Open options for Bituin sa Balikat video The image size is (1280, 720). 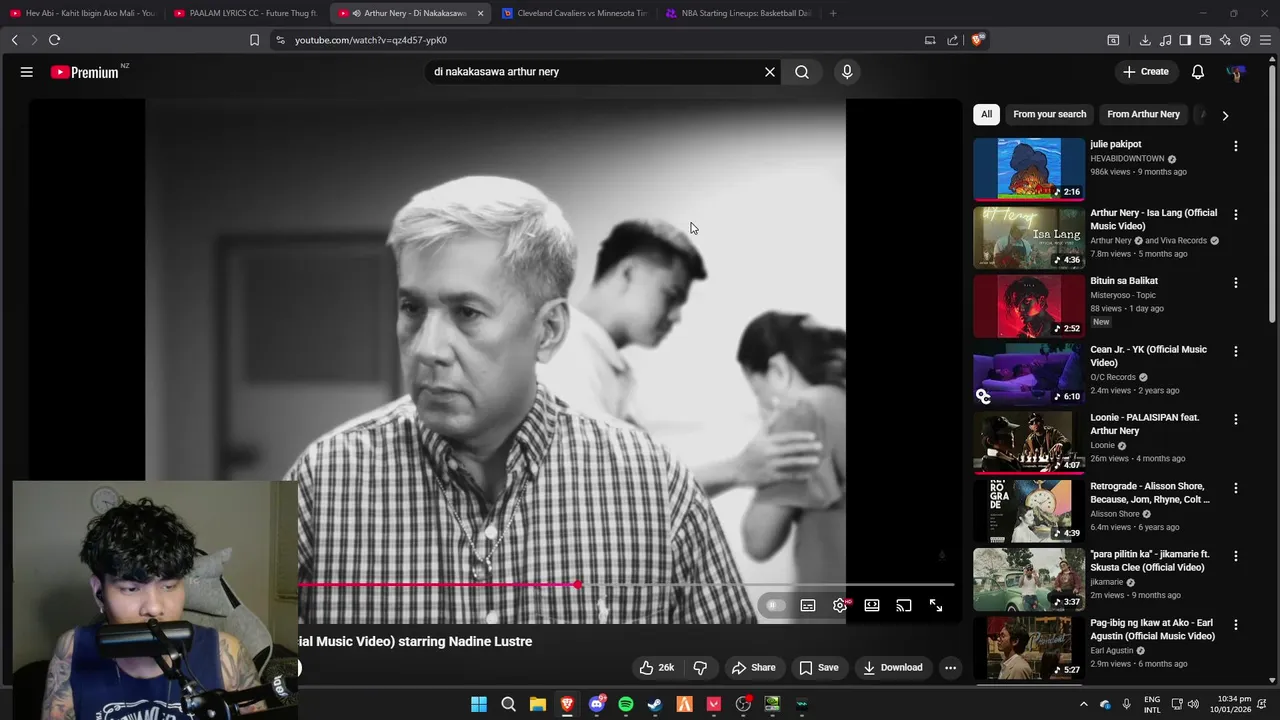1236,283
